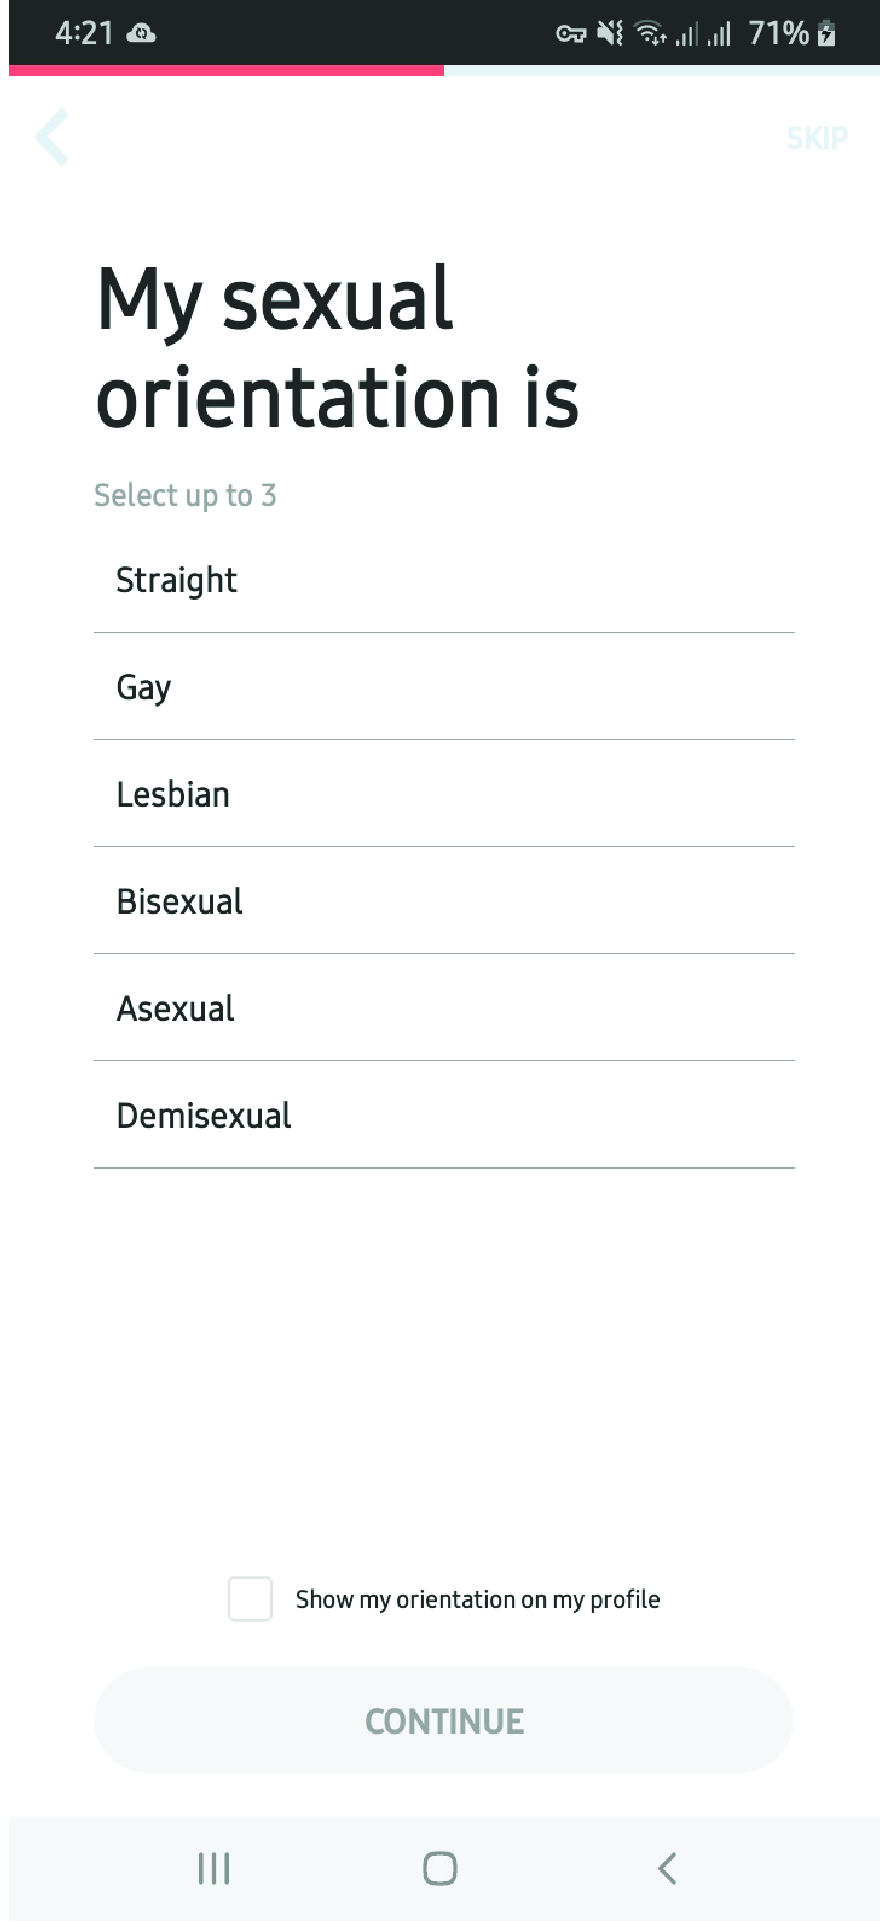Pick the Lesbian orientation option
Image resolution: width=888 pixels, height=1922 pixels.
point(444,794)
